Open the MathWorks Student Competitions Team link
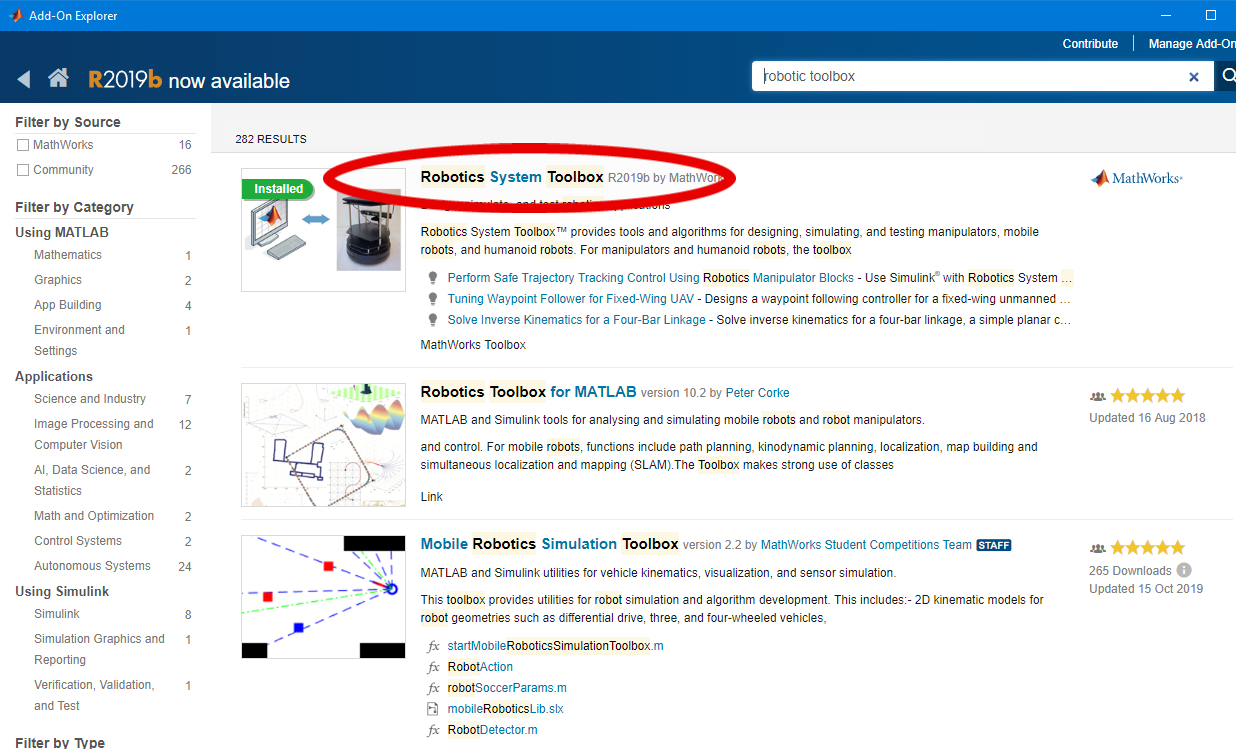This screenshot has height=749, width=1236. click(866, 545)
